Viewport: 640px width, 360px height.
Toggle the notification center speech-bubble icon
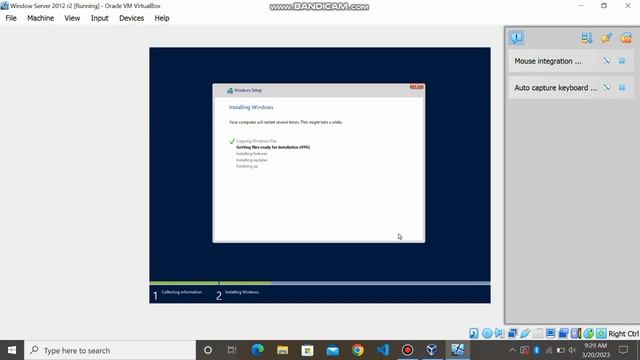[x=517, y=38]
